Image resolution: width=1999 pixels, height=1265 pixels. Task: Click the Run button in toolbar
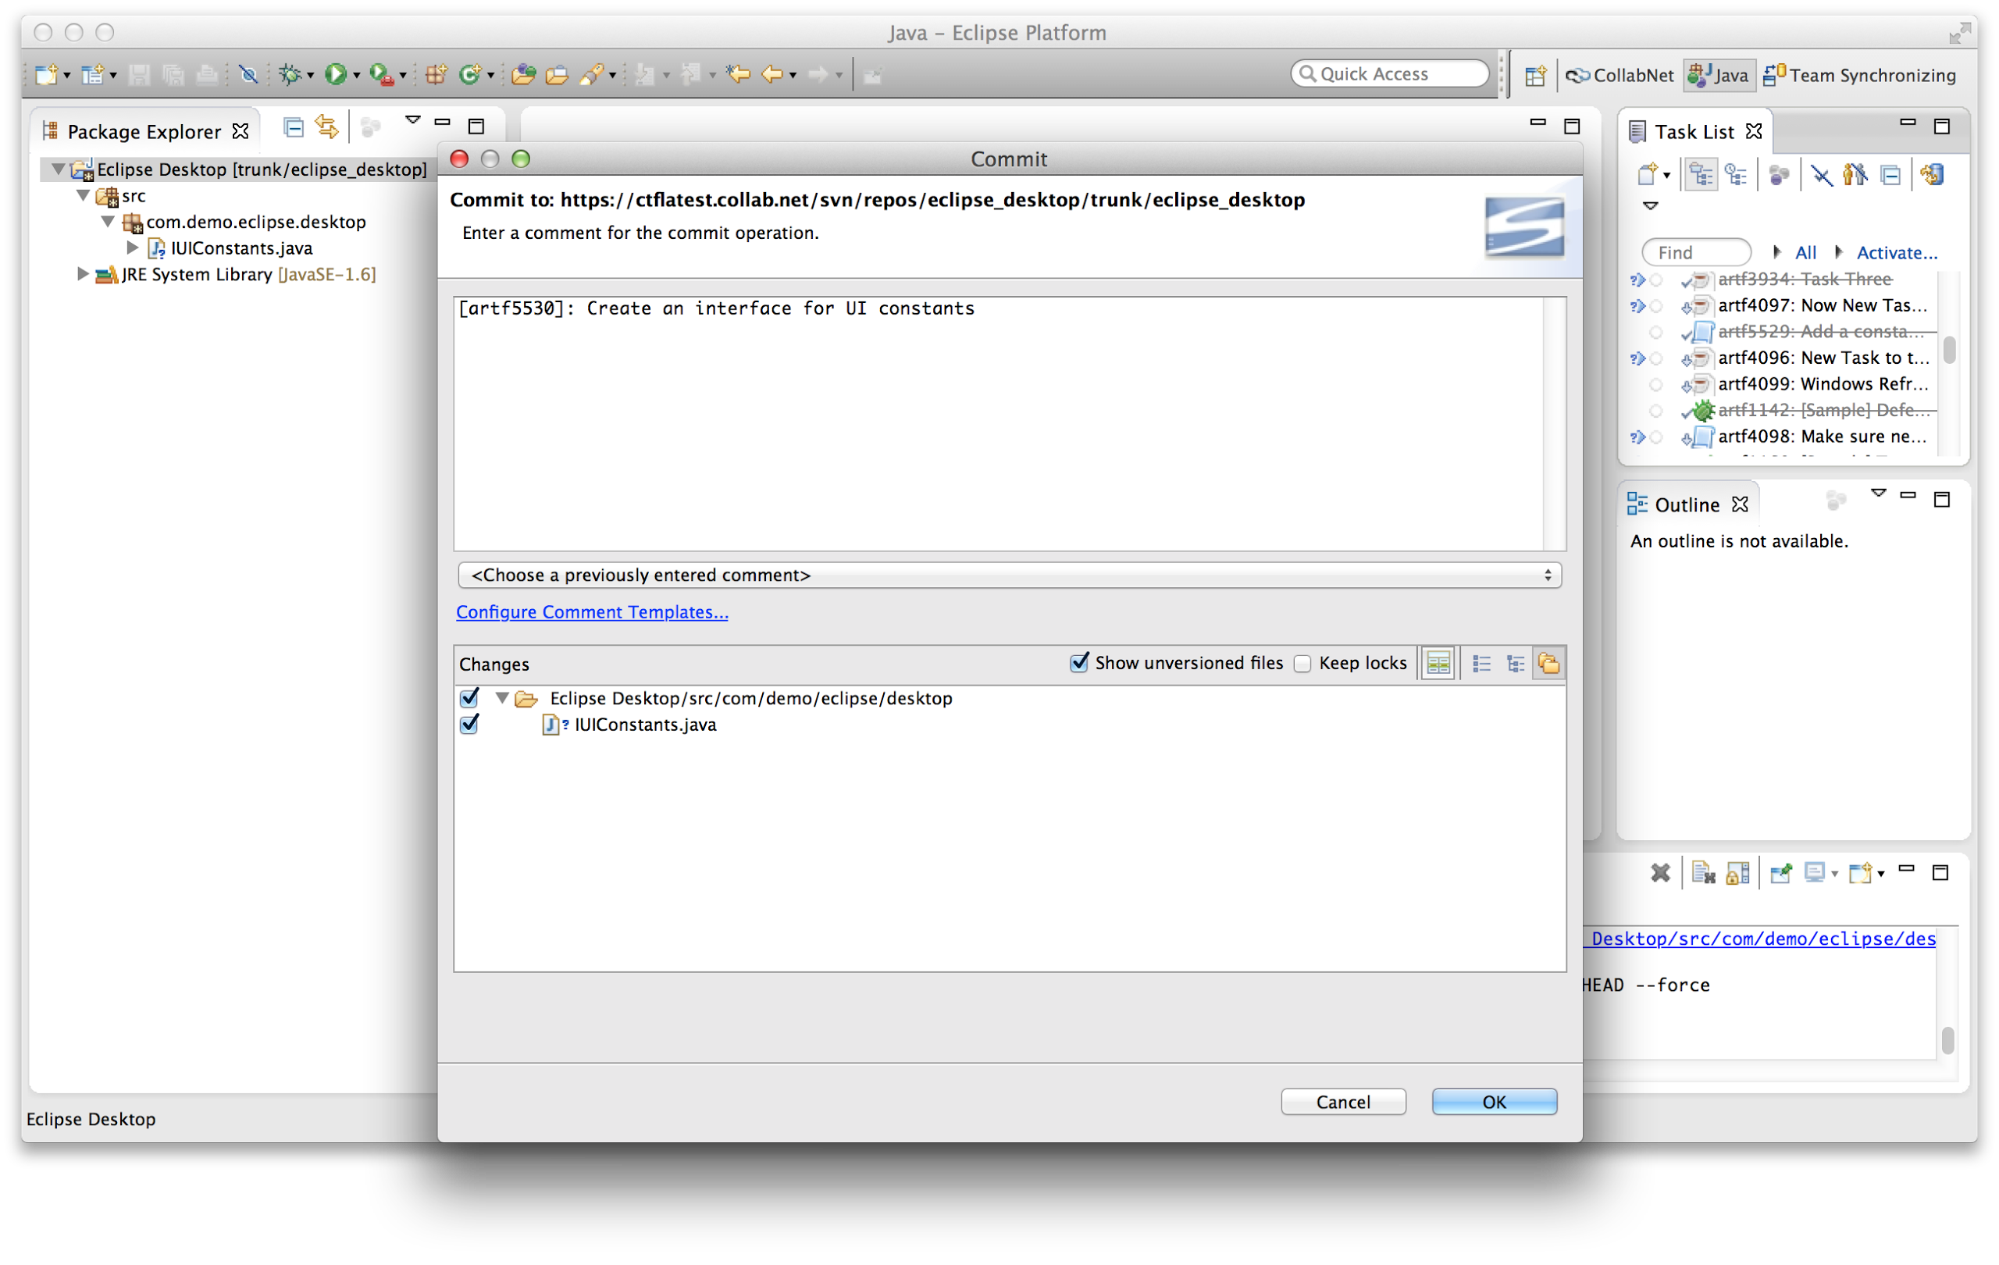point(336,74)
